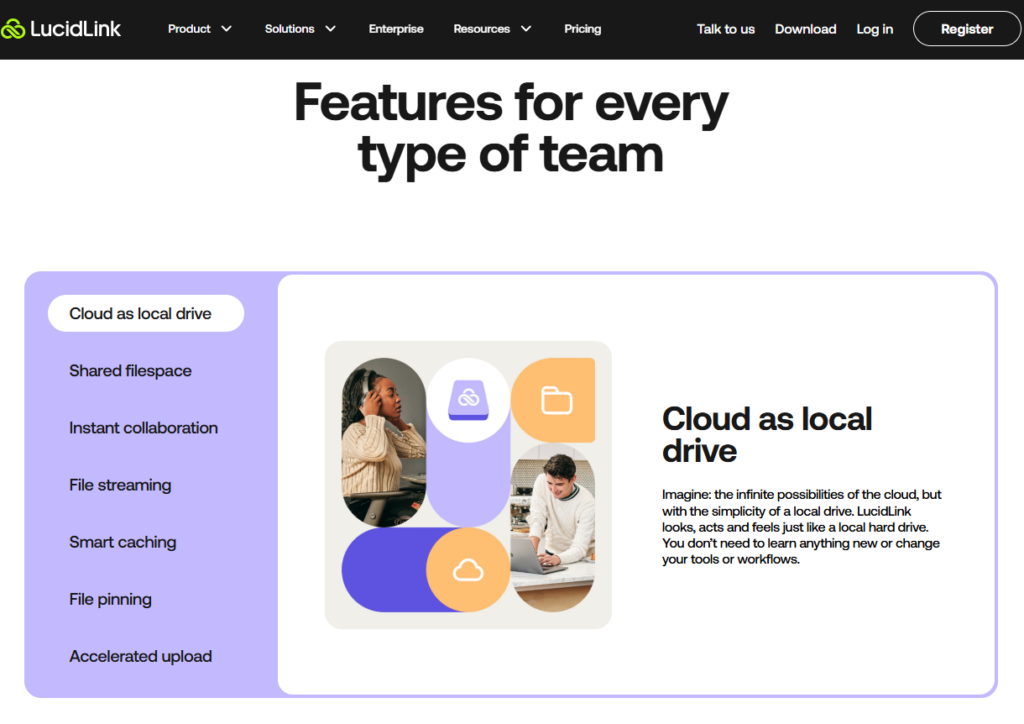Image resolution: width=1024 pixels, height=724 pixels.
Task: Click the purple drive icon in the illustration
Action: pyautogui.click(x=468, y=398)
